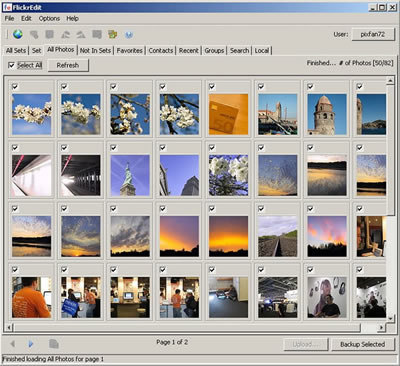Image resolution: width=400 pixels, height=366 pixels.
Task: Uncheck the purple-haired portrait photo checkbox
Action: [311, 269]
